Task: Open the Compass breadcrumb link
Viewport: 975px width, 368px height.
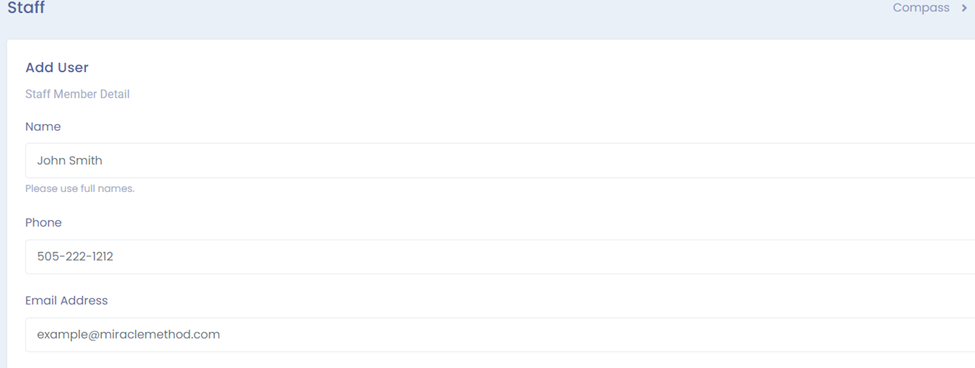Action: click(921, 8)
